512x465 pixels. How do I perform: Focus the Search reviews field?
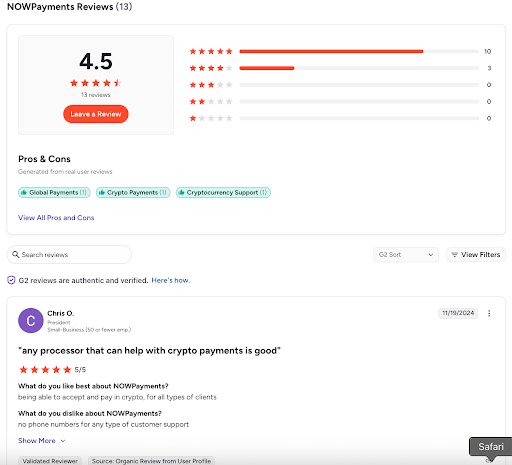(69, 255)
